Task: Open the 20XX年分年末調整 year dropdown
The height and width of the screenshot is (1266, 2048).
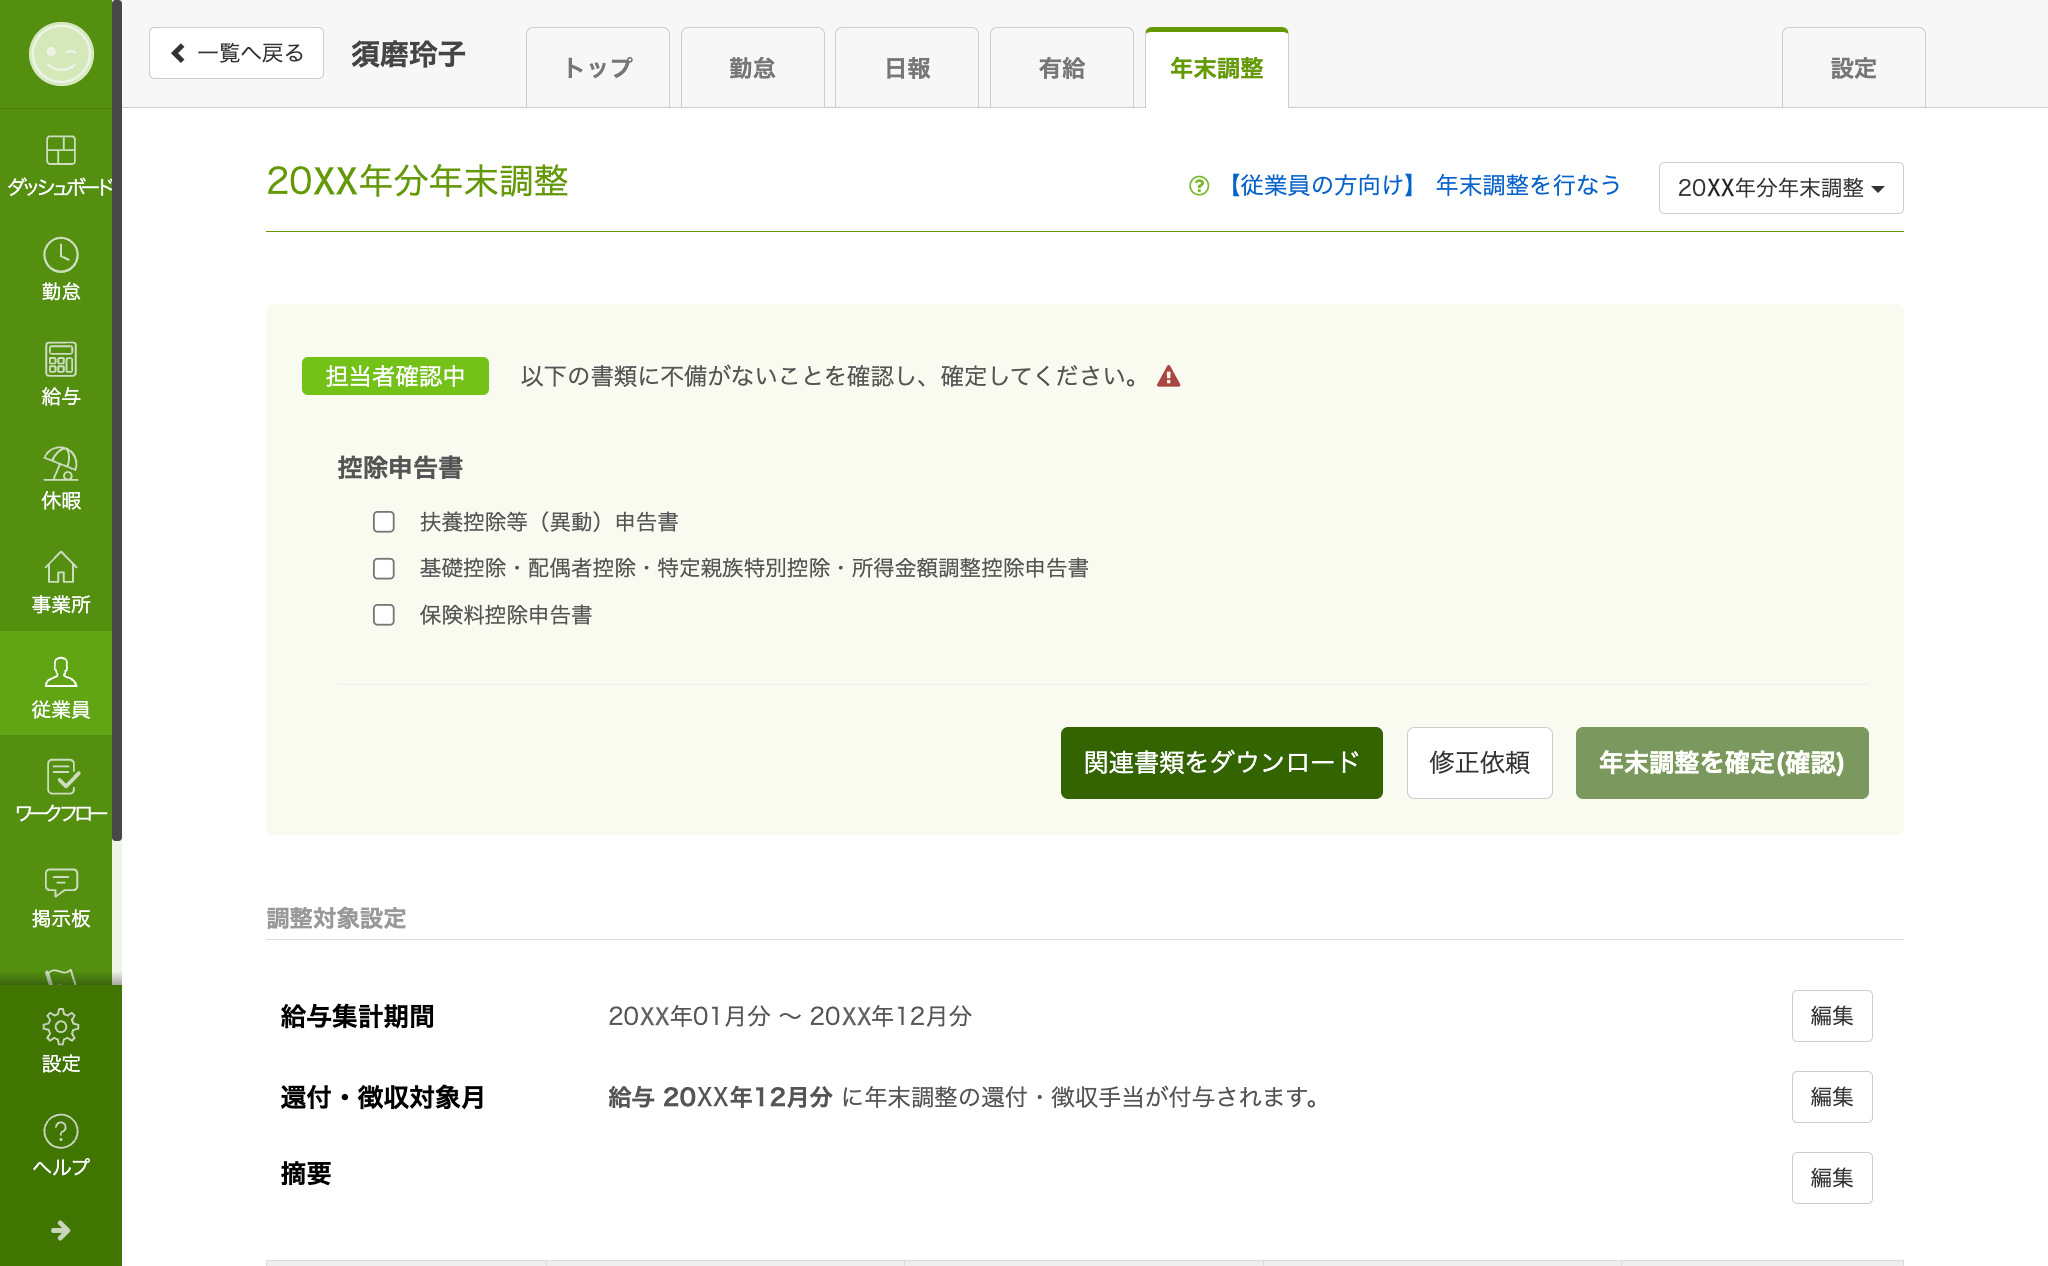Action: [1780, 188]
